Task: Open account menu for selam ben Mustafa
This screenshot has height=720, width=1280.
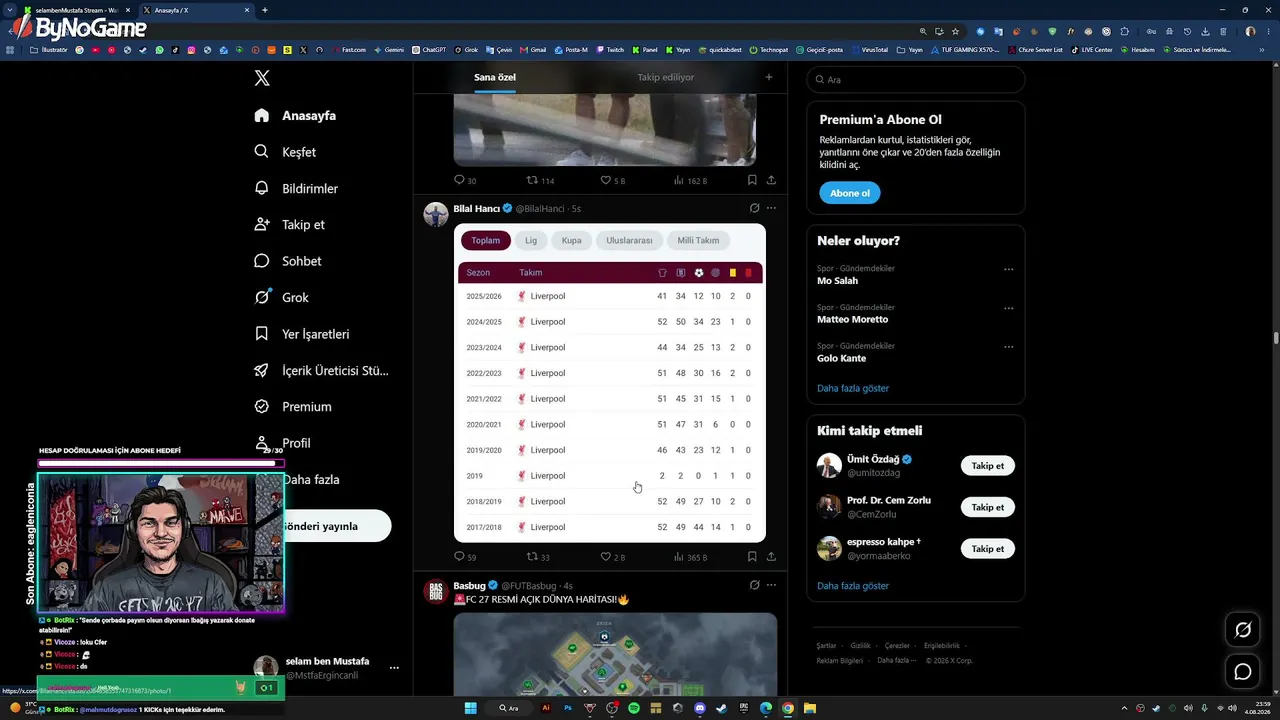Action: 394,667
